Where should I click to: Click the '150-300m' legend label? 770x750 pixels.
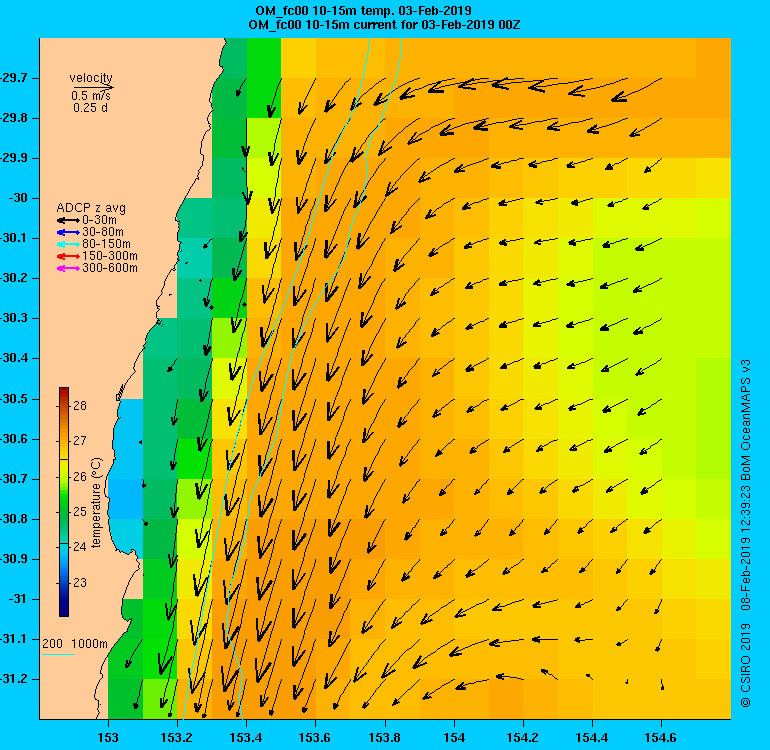[110, 256]
